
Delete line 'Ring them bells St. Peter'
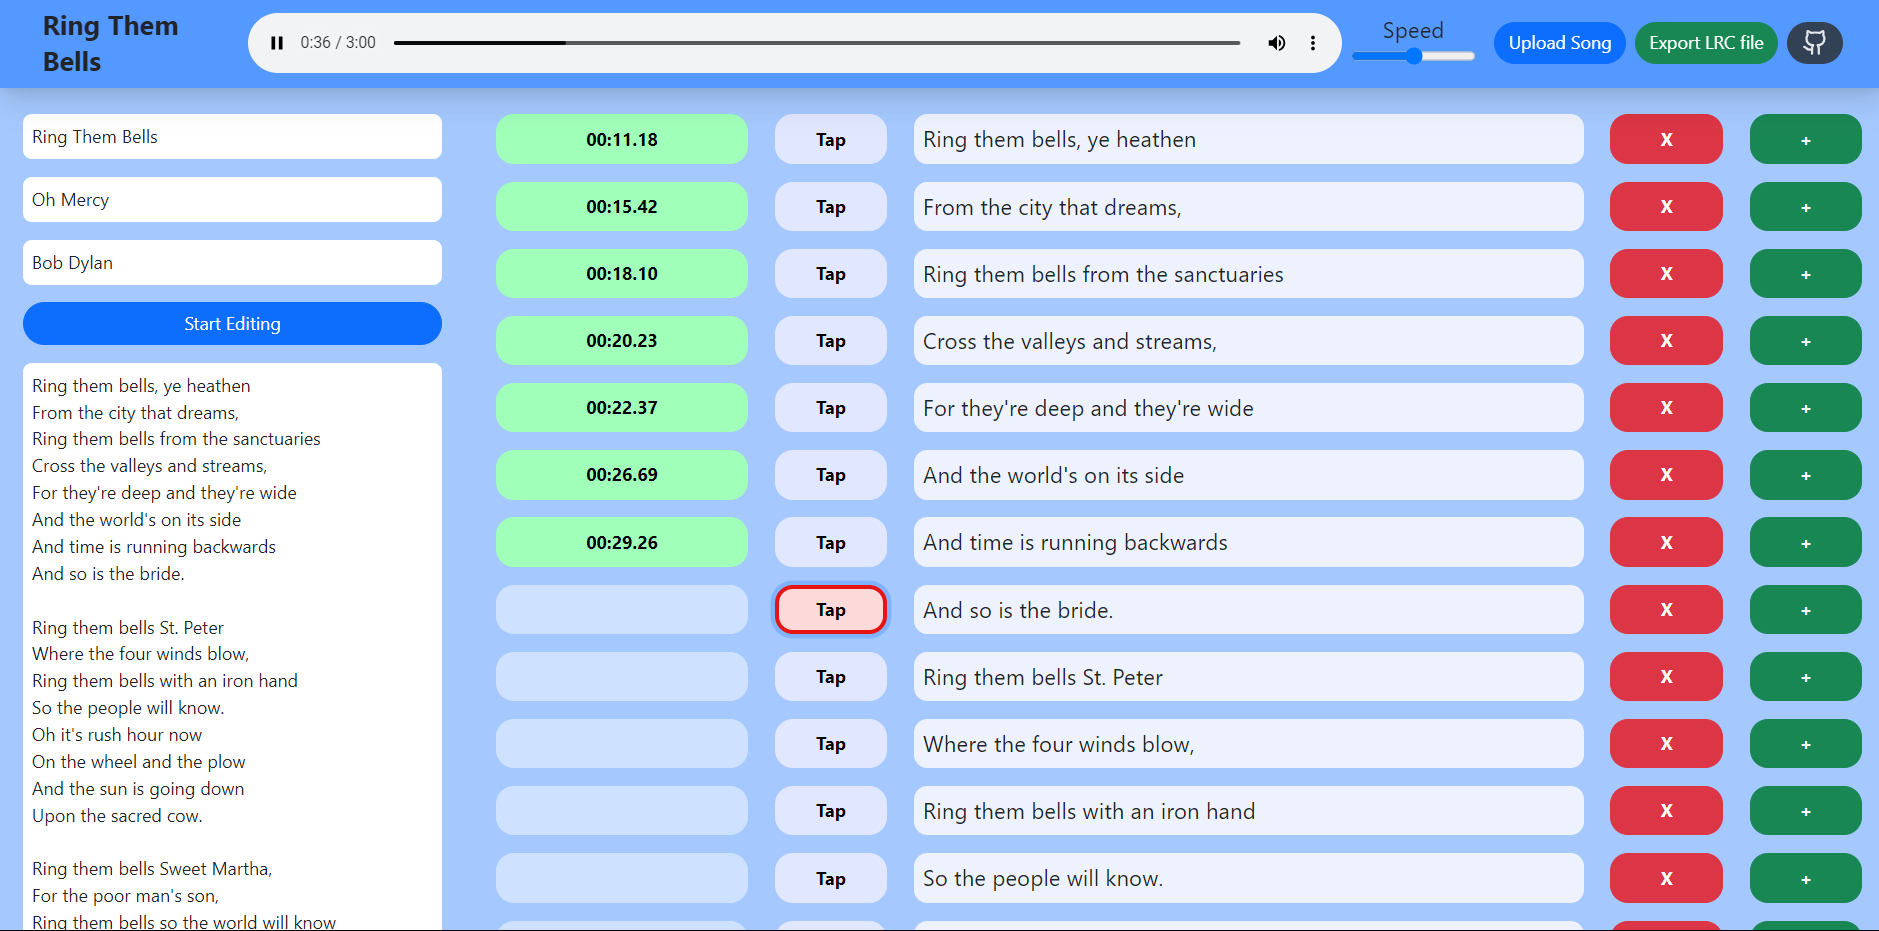pos(1666,677)
